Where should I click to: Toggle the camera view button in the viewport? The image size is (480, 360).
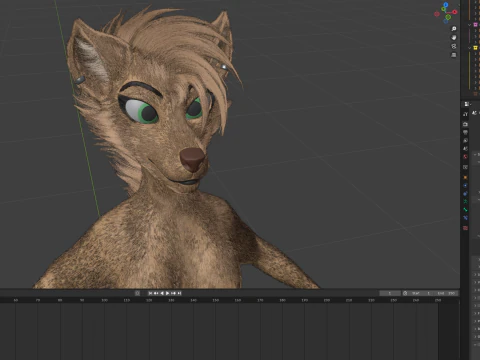click(454, 46)
